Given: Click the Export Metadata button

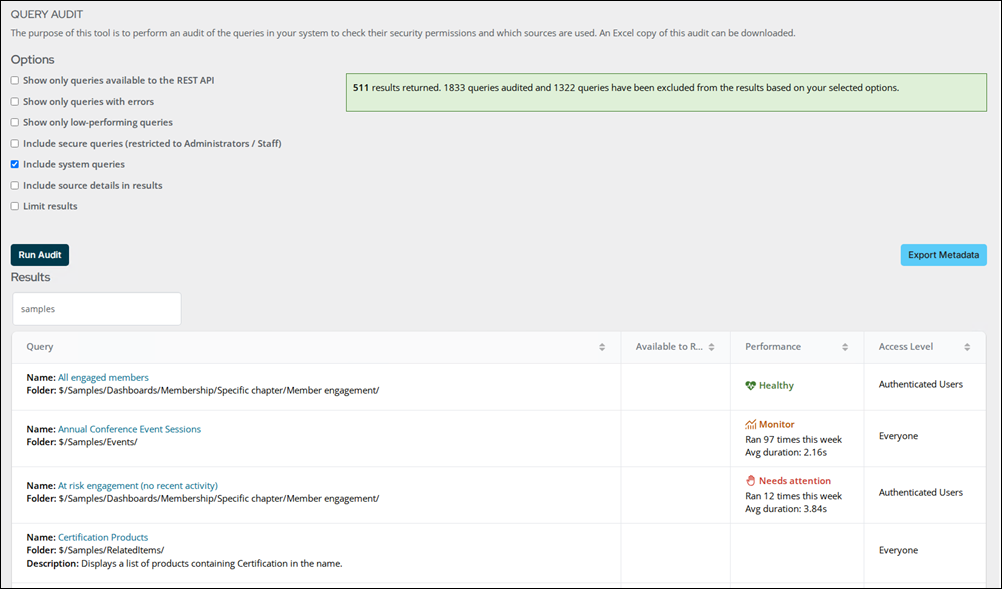Looking at the screenshot, I should pos(943,255).
